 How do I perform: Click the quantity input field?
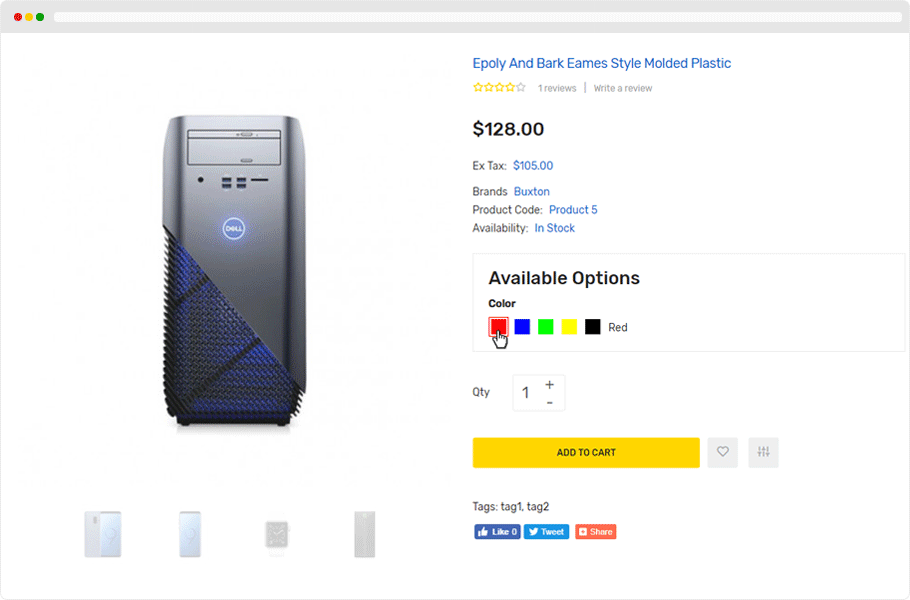point(526,393)
